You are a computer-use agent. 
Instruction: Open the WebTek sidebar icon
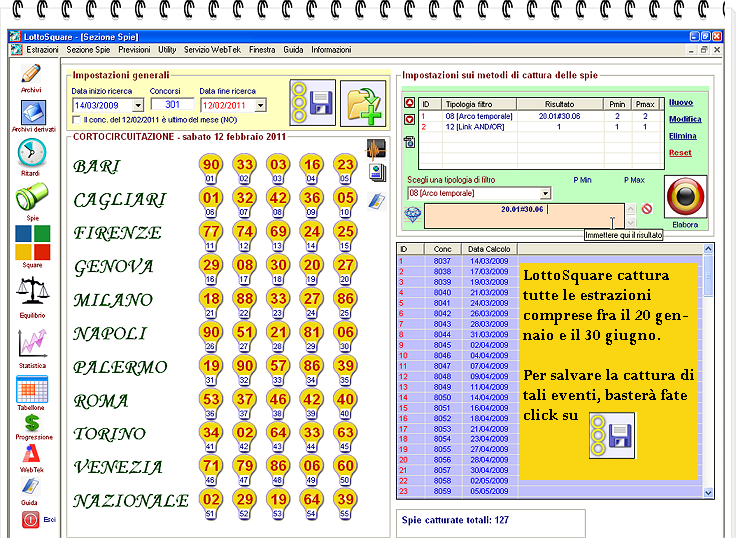(31, 454)
